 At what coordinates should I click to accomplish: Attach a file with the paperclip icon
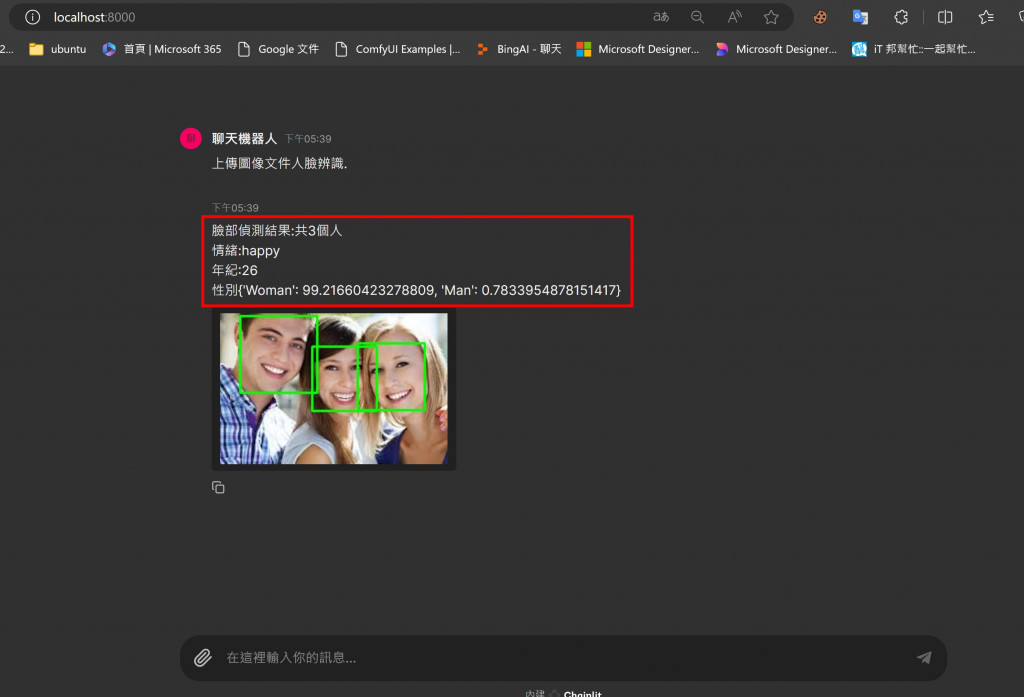pos(203,658)
